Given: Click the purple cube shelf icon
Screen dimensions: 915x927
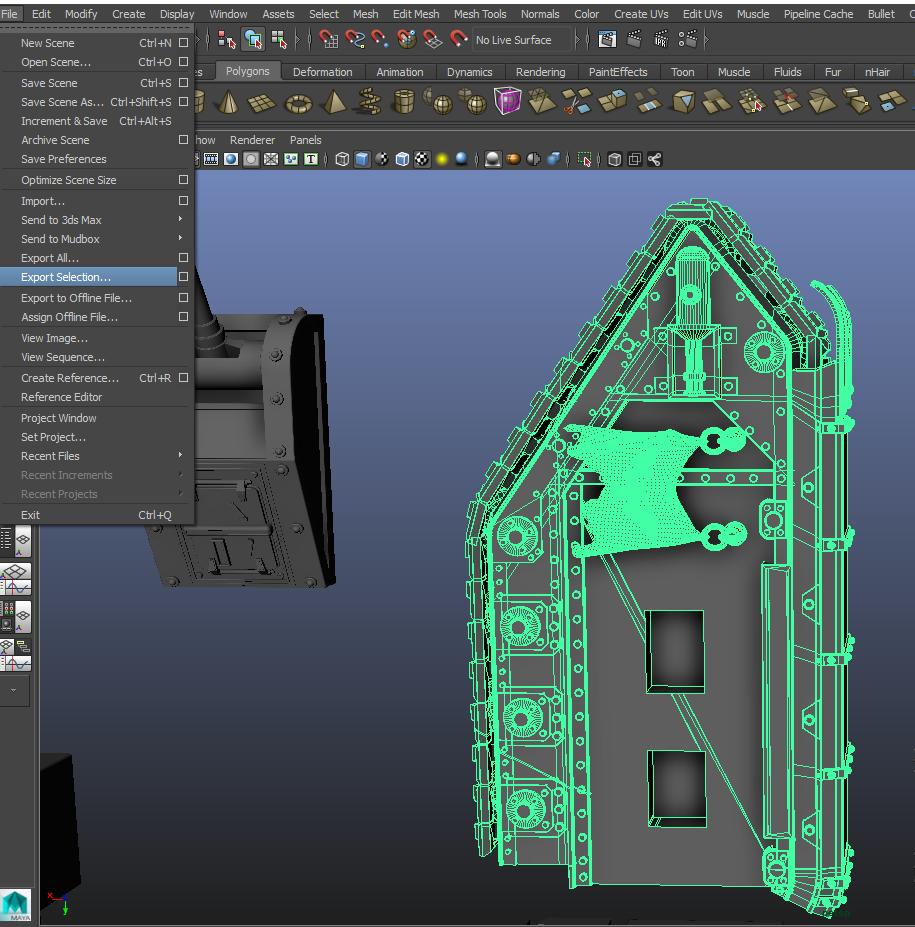Looking at the screenshot, I should tap(507, 102).
